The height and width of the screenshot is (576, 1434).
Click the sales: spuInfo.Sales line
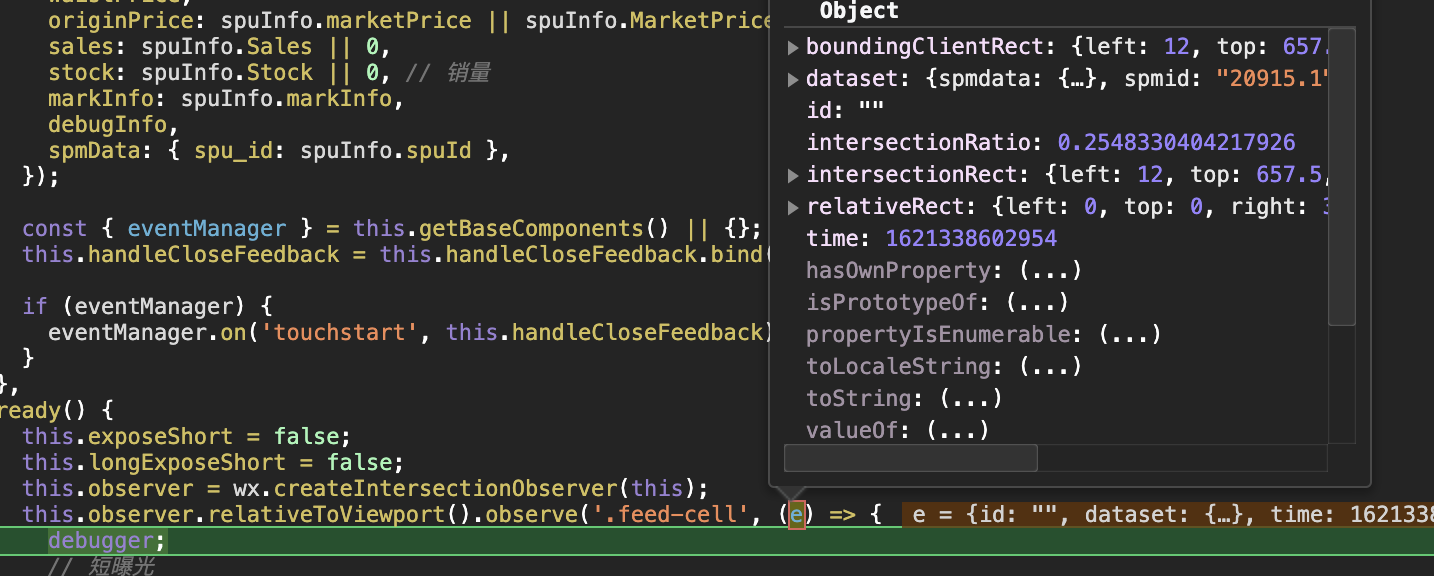[220, 47]
